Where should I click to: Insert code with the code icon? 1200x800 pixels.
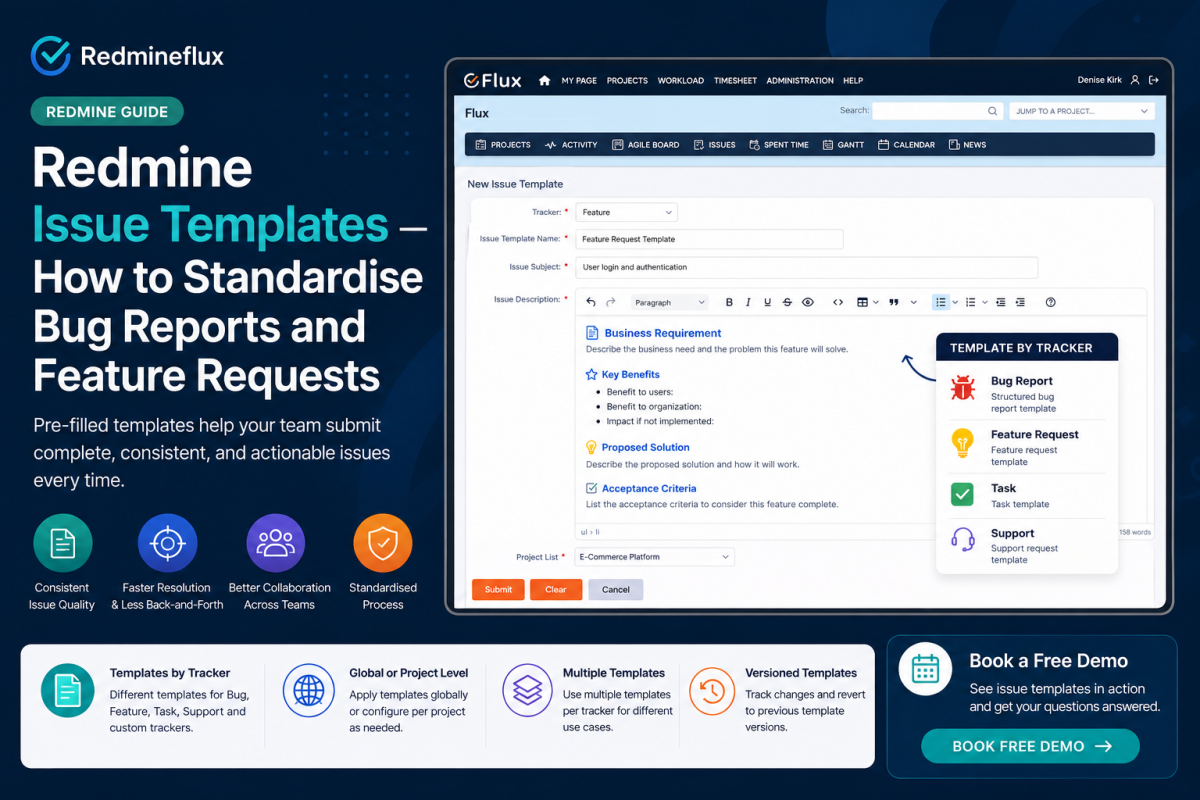click(838, 302)
